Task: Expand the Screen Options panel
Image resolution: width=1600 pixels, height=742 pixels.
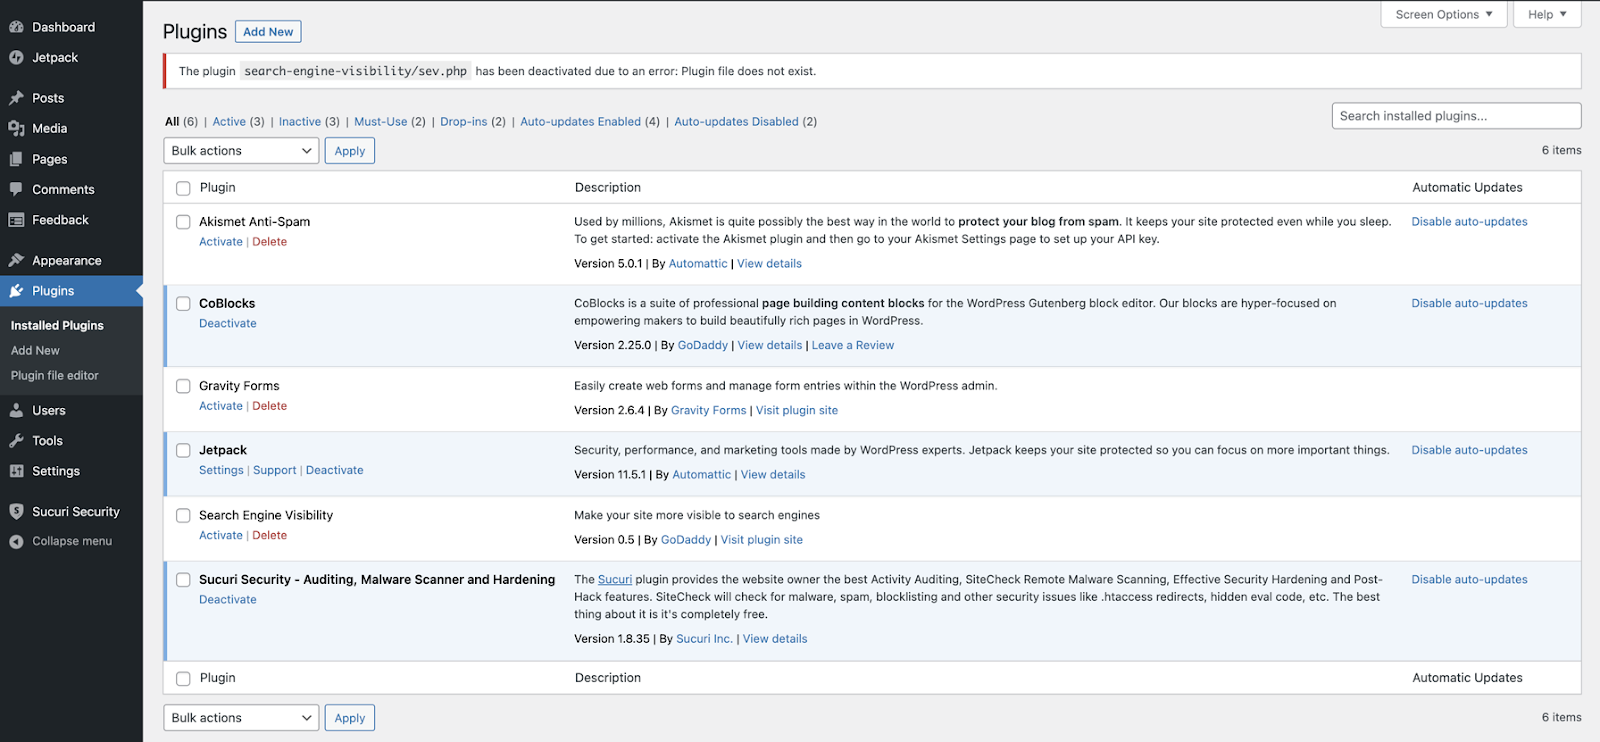Action: (x=1444, y=14)
